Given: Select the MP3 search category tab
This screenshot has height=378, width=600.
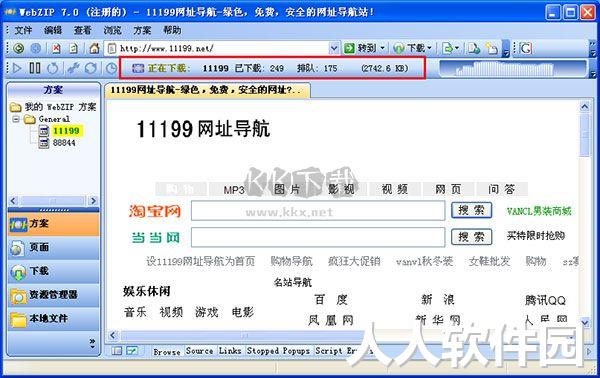Looking at the screenshot, I should pos(233,190).
